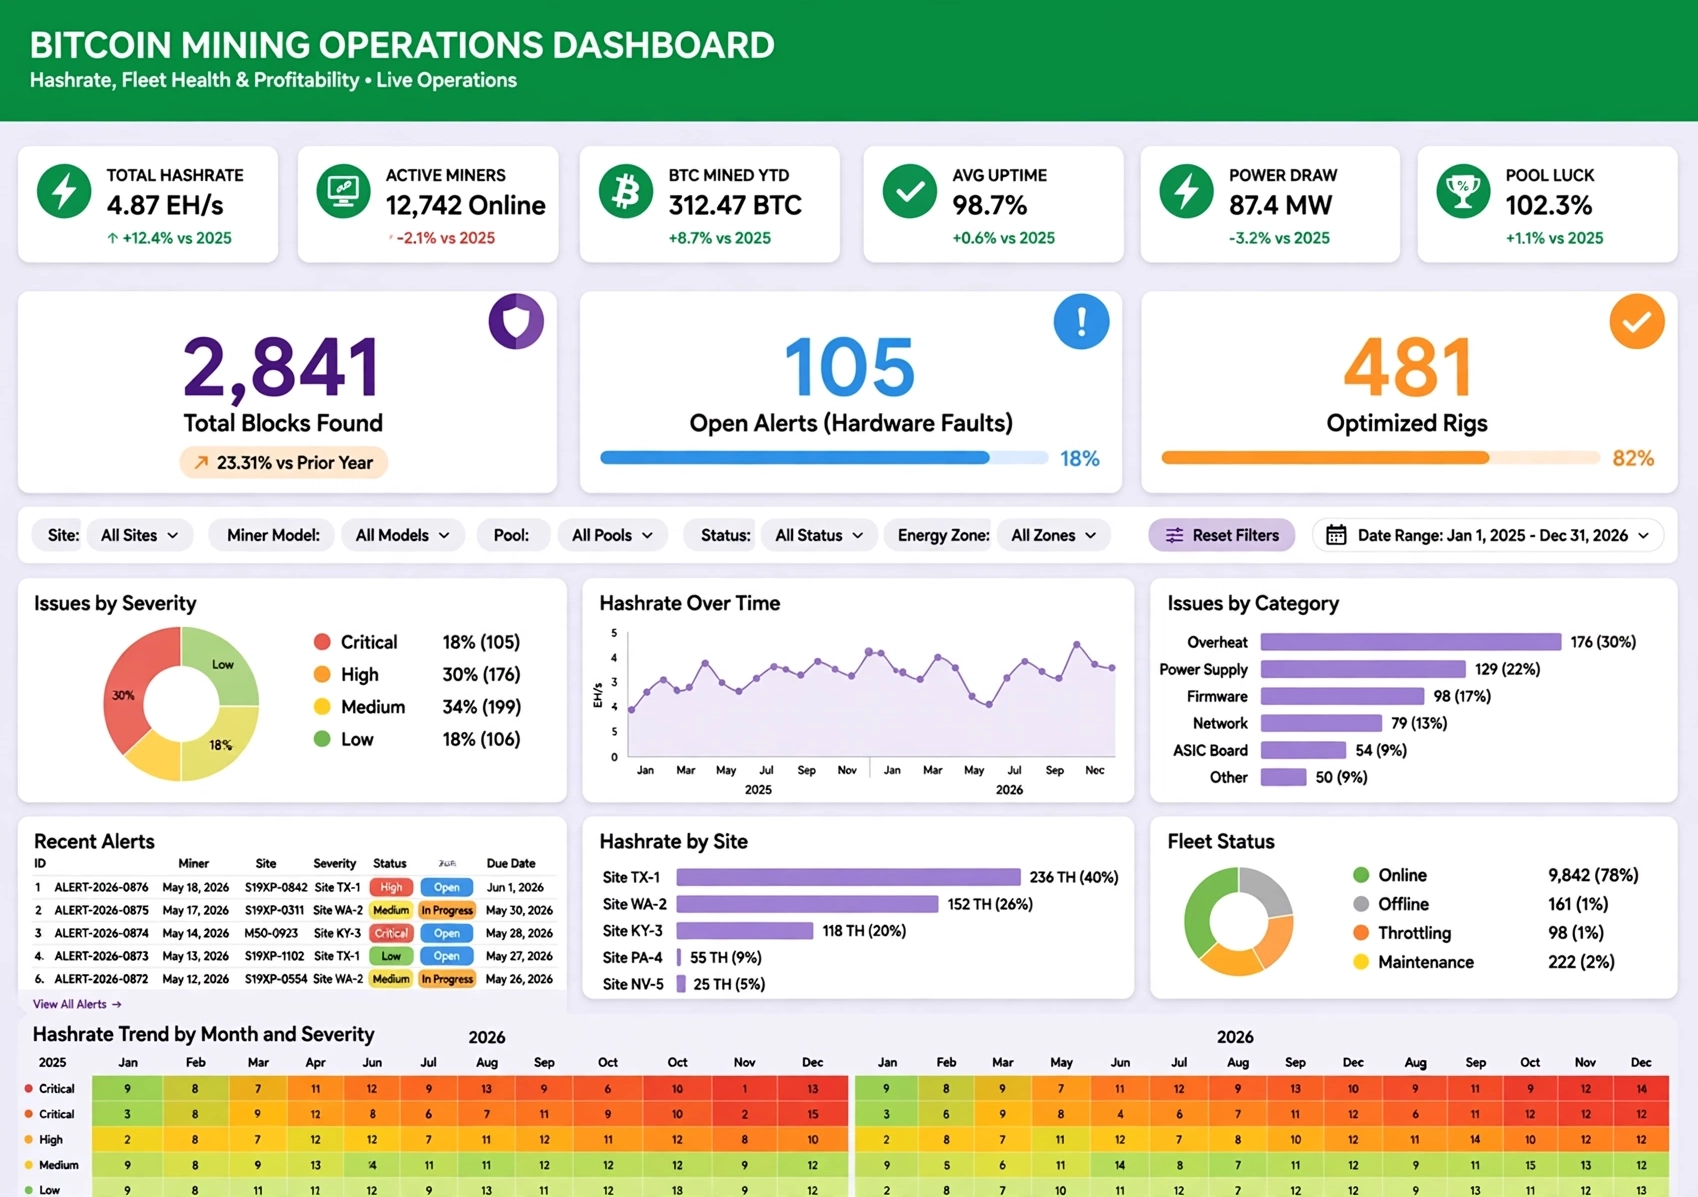
Task: Expand the All Status dropdown
Action: click(x=819, y=535)
